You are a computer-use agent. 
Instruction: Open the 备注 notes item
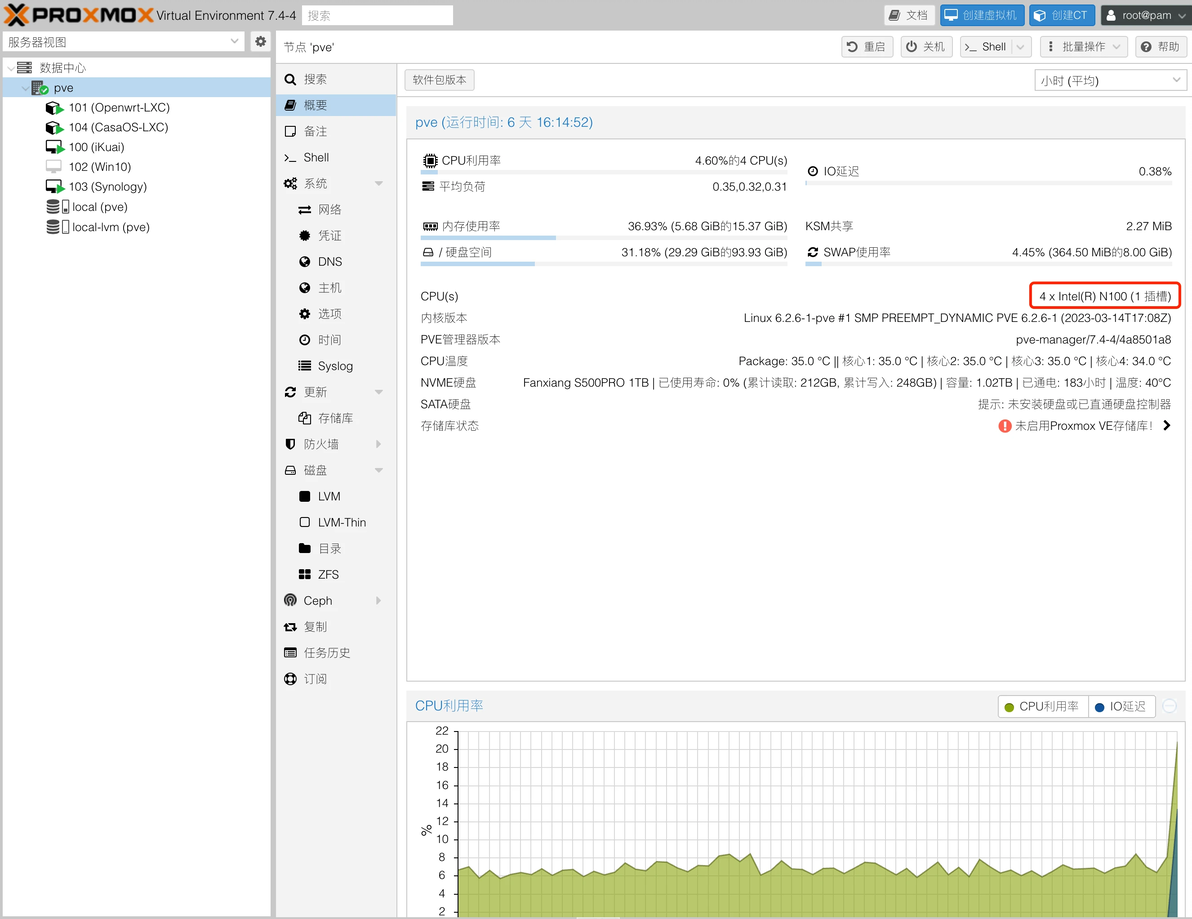click(336, 131)
